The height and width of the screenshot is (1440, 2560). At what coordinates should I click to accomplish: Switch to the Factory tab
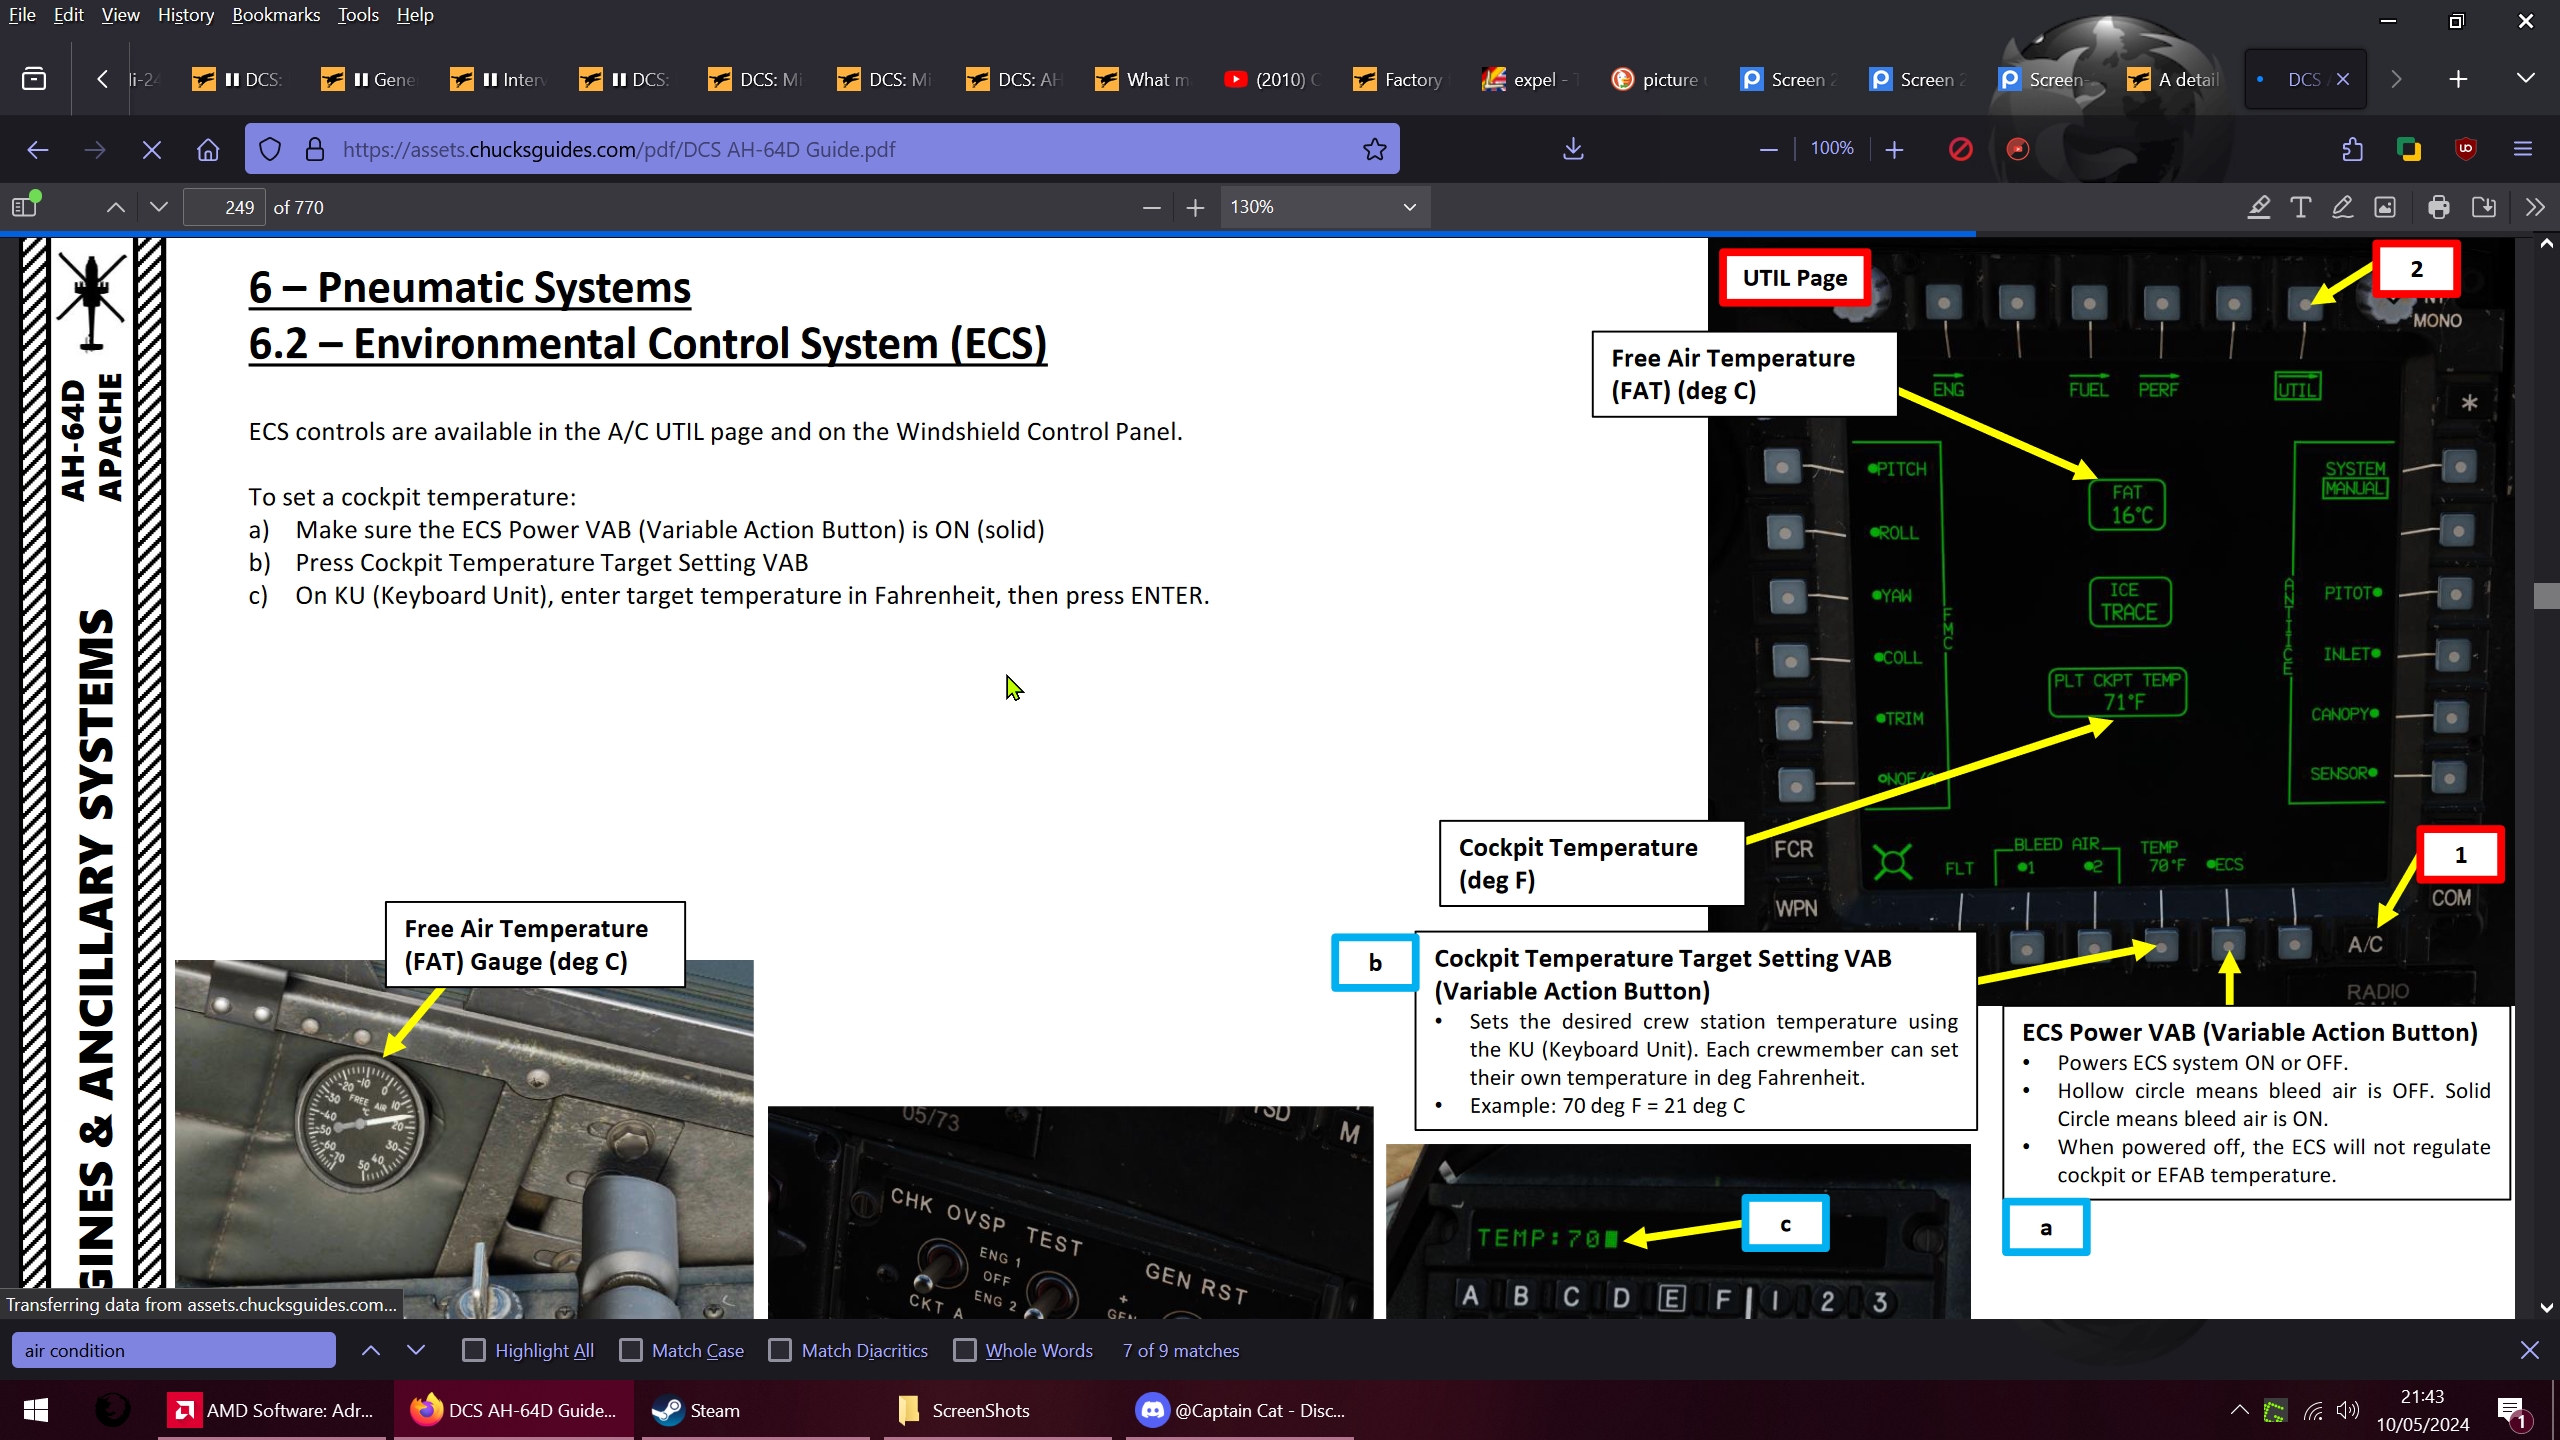tap(1398, 79)
